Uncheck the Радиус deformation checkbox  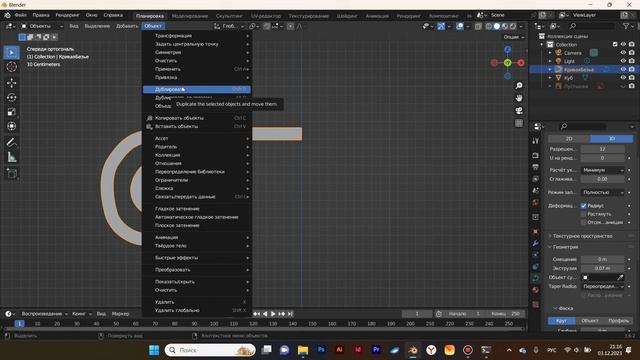583,206
